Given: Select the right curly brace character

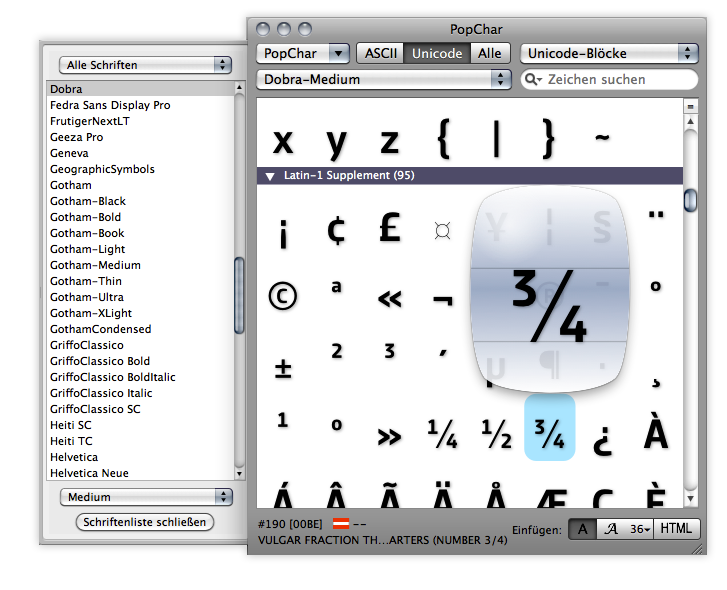Looking at the screenshot, I should tap(549, 138).
